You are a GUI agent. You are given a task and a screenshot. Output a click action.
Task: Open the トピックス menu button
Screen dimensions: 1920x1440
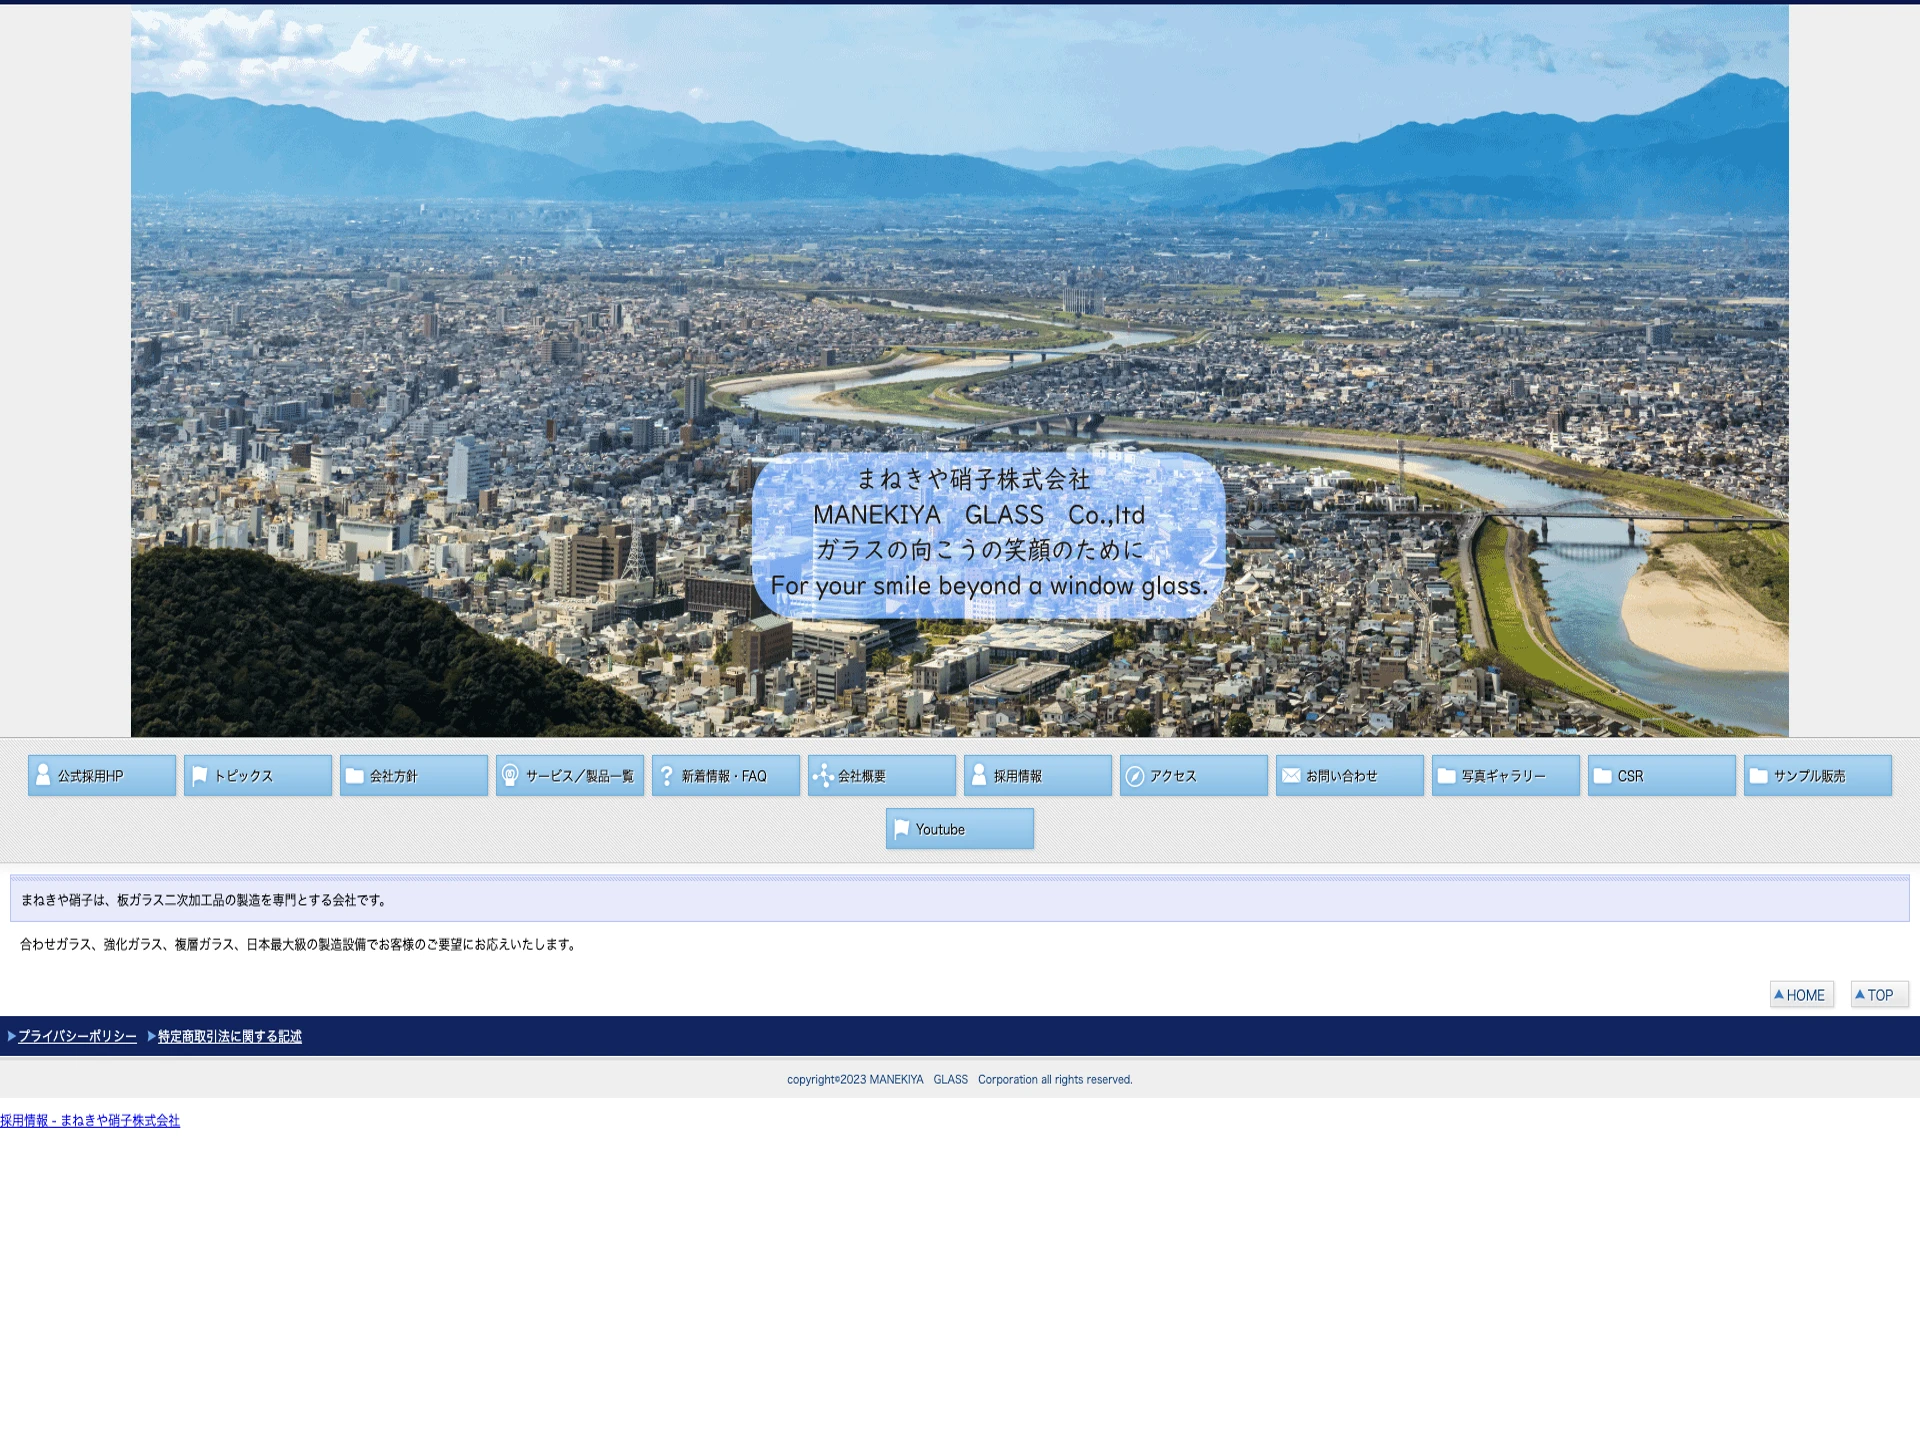click(x=258, y=775)
